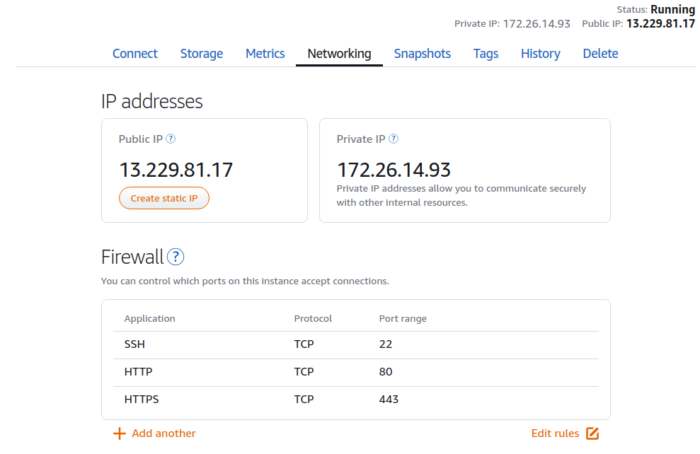Click the Private IP help icon
The image size is (700, 454).
click(x=393, y=139)
